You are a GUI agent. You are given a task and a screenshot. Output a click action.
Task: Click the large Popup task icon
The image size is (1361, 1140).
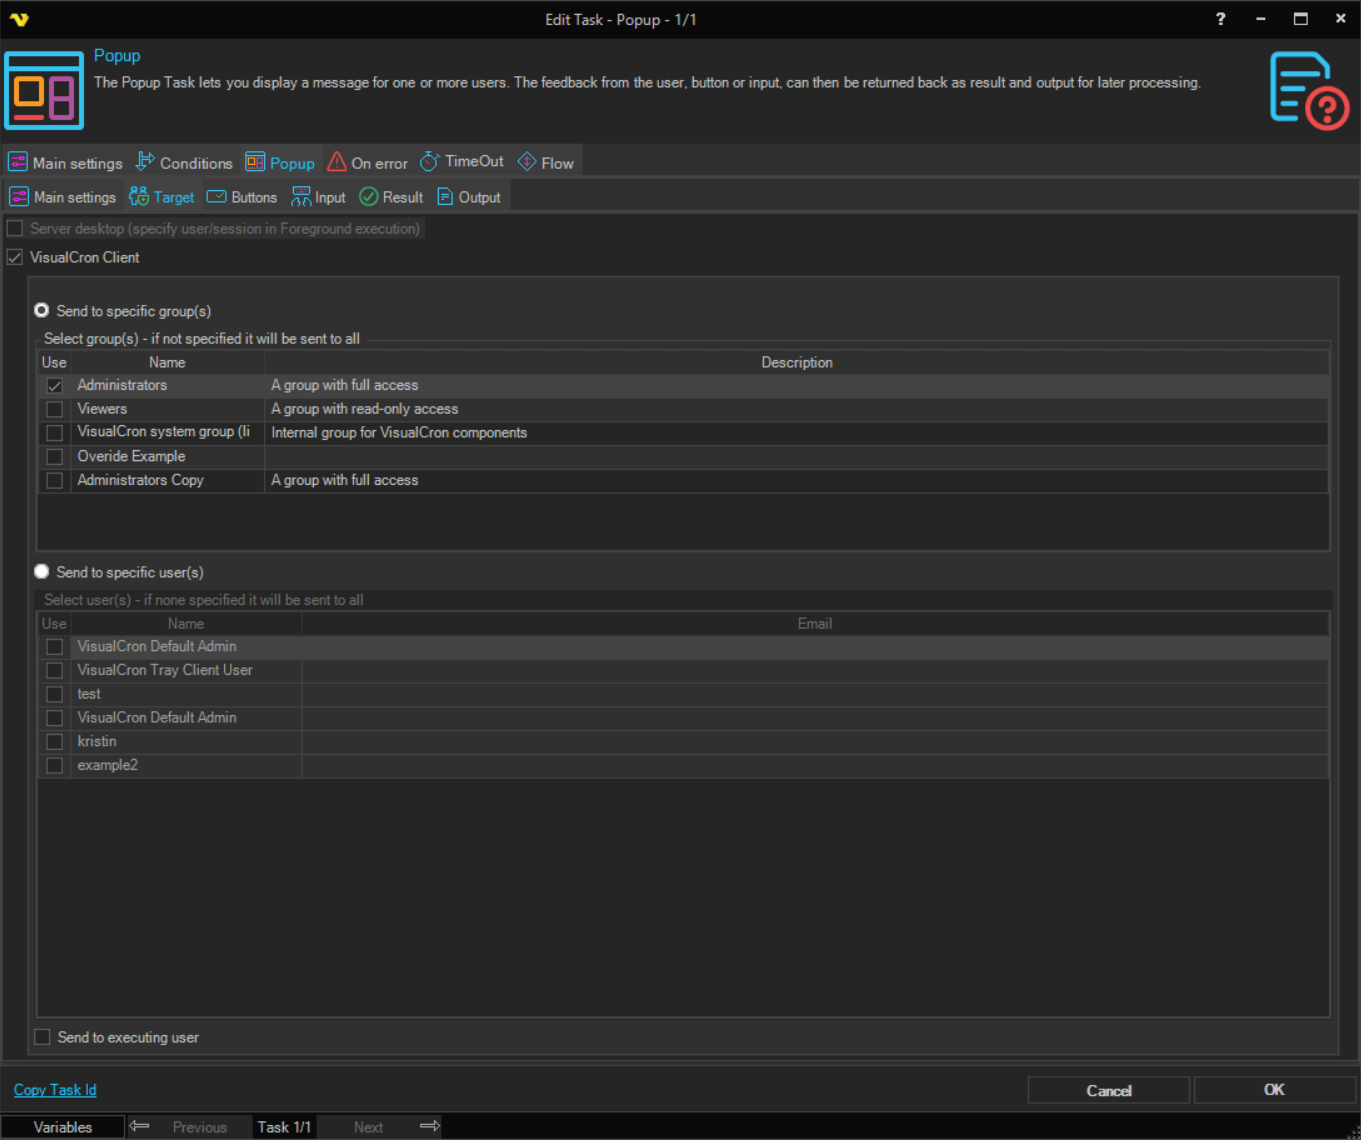44,91
